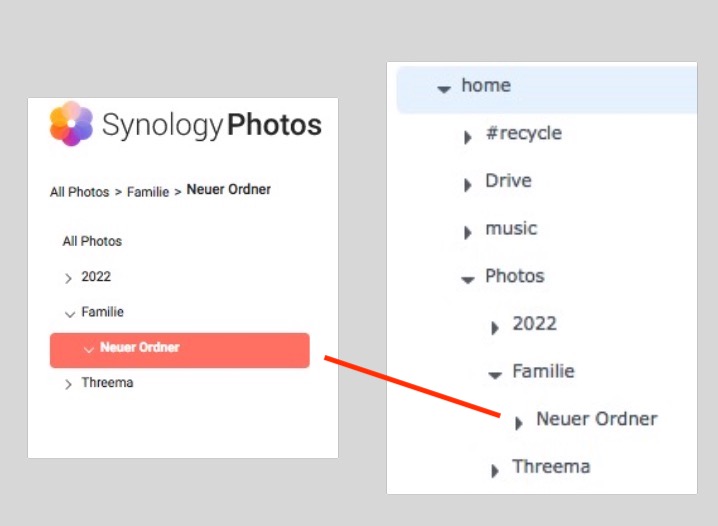Open All Photos breadcrumb link

click(79, 192)
